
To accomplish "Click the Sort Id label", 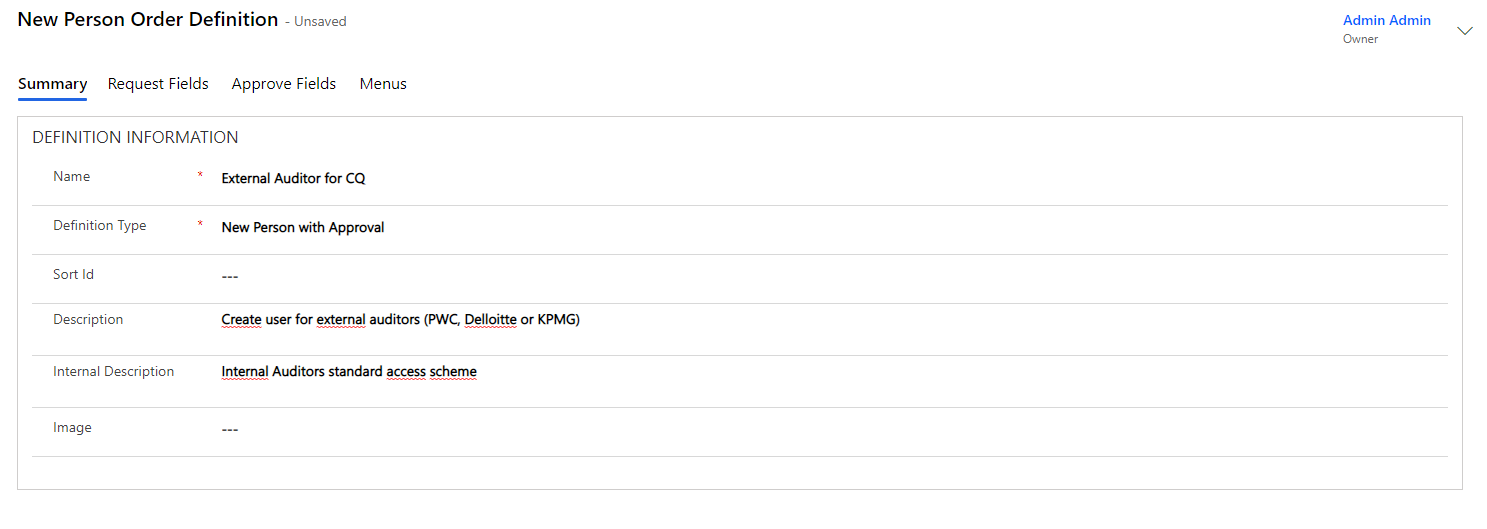I will click(74, 275).
